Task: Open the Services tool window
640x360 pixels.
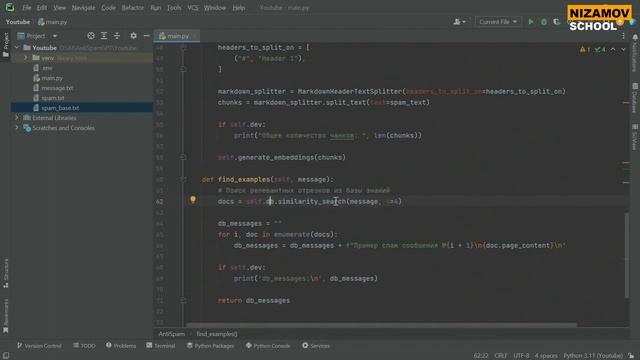Action: click(x=316, y=346)
